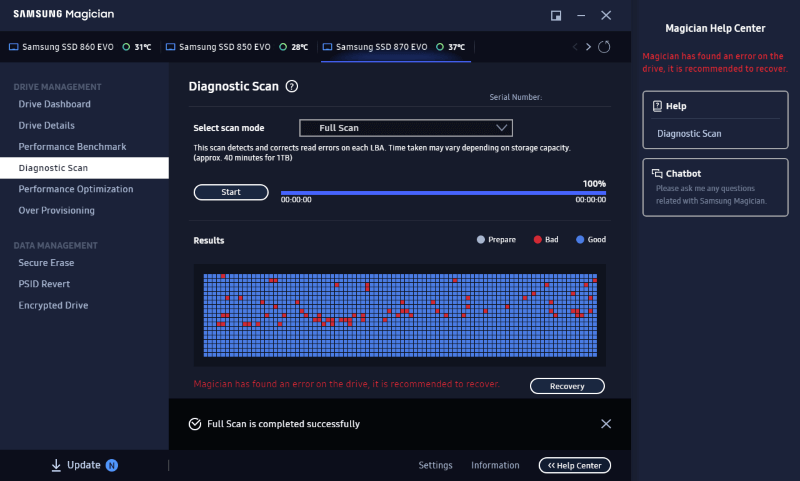Click the red error message below results
This screenshot has width=800, height=481.
(346, 384)
